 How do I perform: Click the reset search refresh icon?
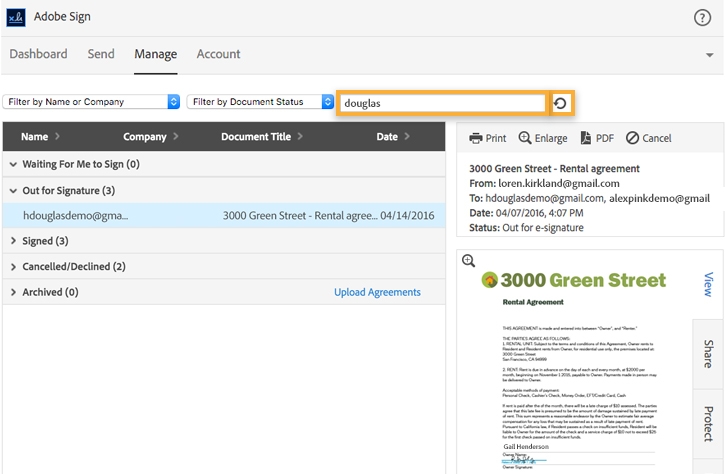(561, 103)
